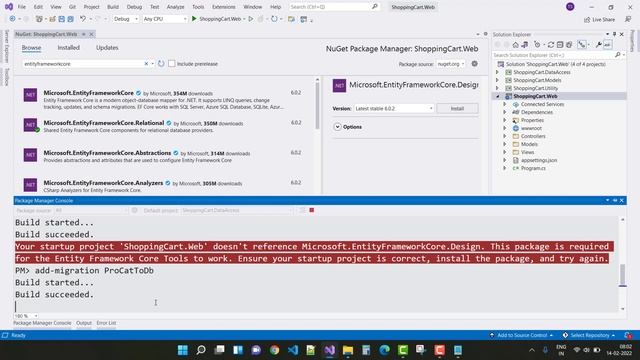Stop command with red square in console

(x=312, y=210)
